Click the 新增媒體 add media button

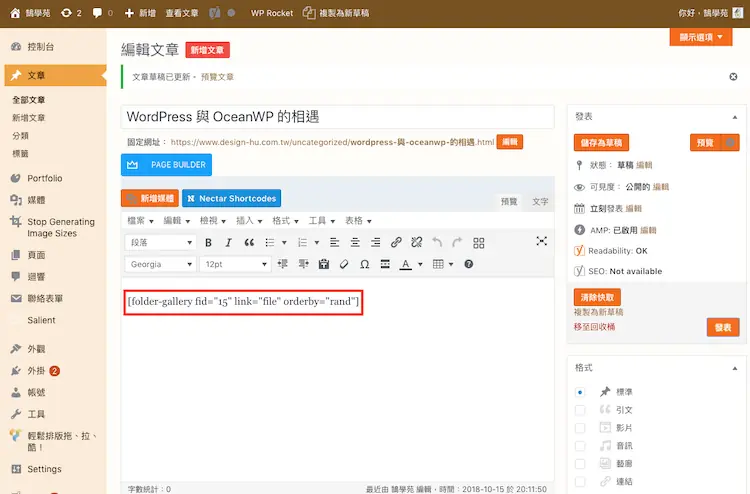(150, 198)
